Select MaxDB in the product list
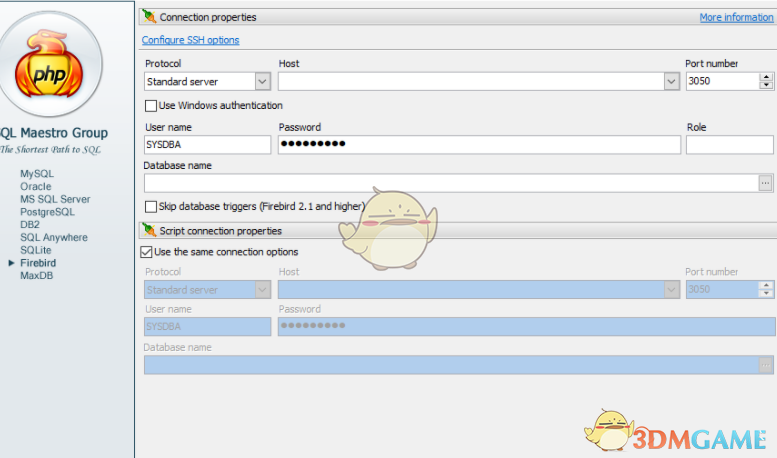The height and width of the screenshot is (458, 777). 36,276
